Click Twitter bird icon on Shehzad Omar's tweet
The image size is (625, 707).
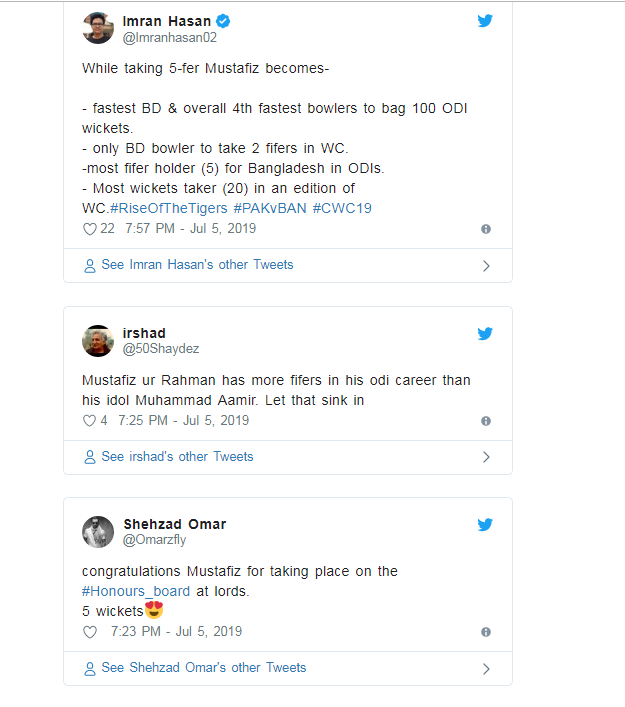point(485,524)
